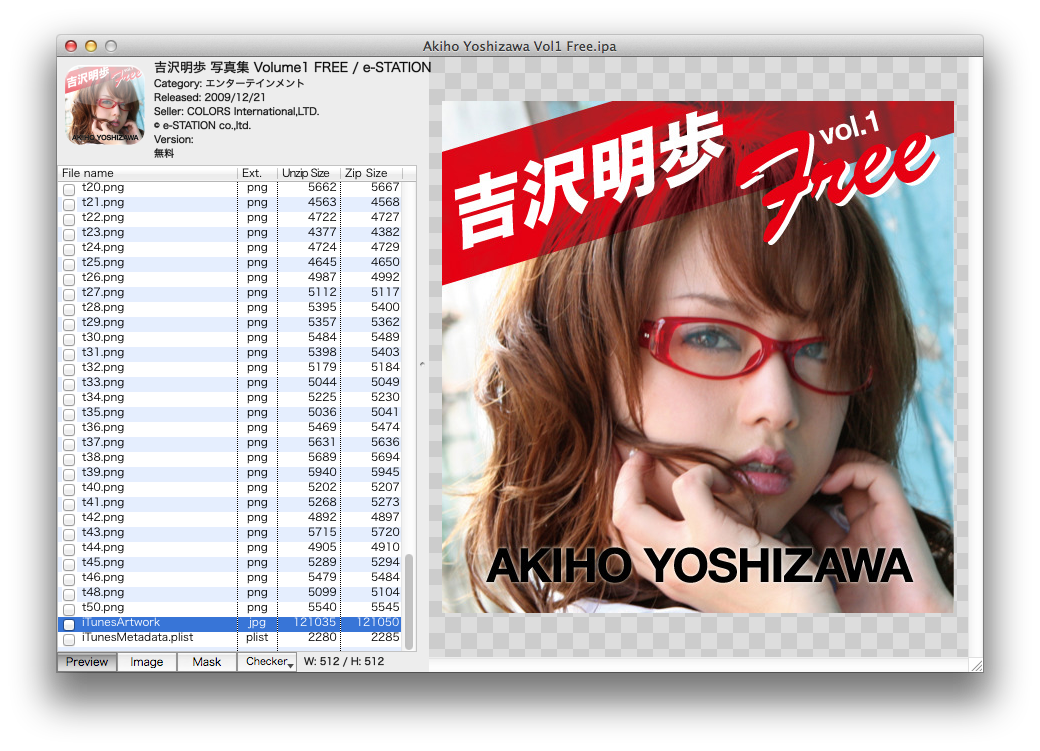The width and height of the screenshot is (1040, 751).
Task: Select the t23.png file row
Action: click(x=230, y=232)
